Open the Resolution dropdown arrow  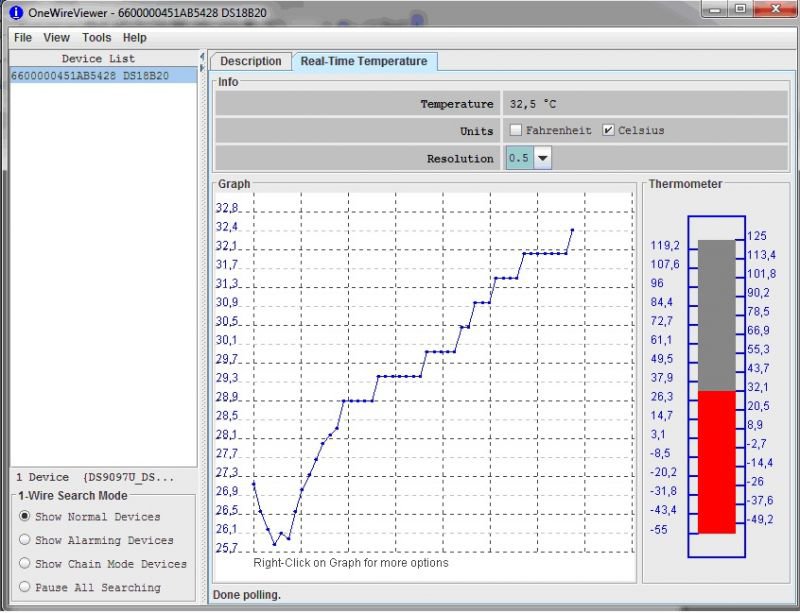pyautogui.click(x=542, y=158)
